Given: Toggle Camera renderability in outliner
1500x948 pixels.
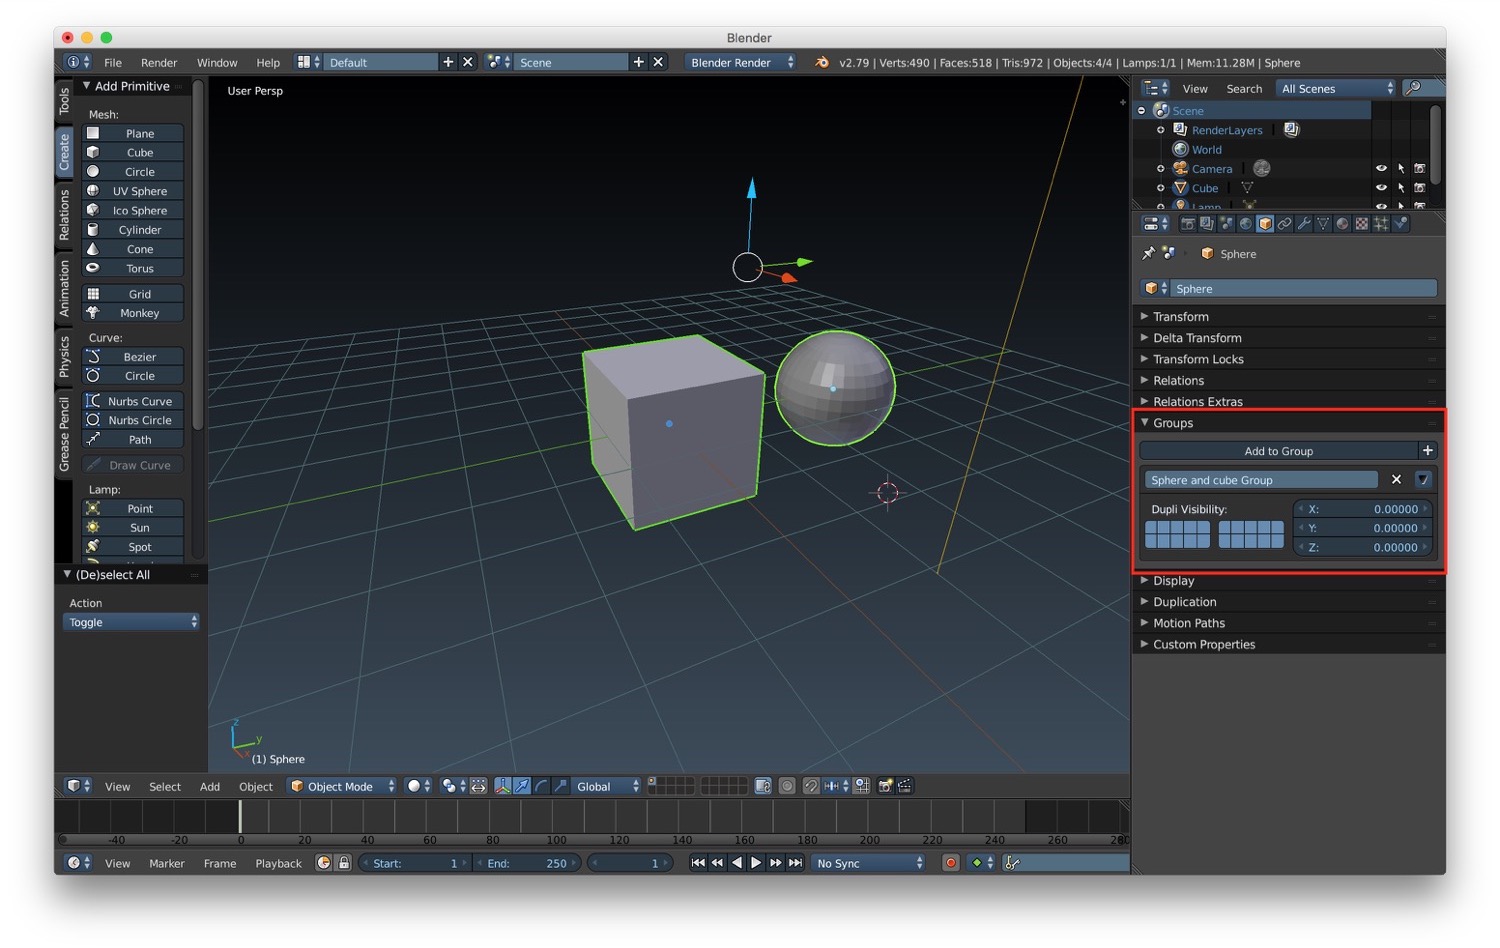Looking at the screenshot, I should (x=1419, y=169).
